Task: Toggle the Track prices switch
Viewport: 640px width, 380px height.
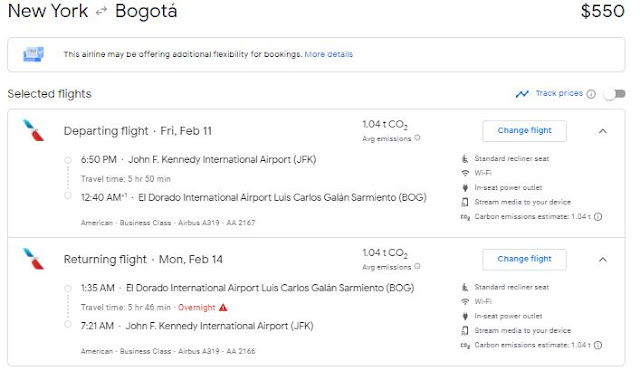Action: pos(615,94)
